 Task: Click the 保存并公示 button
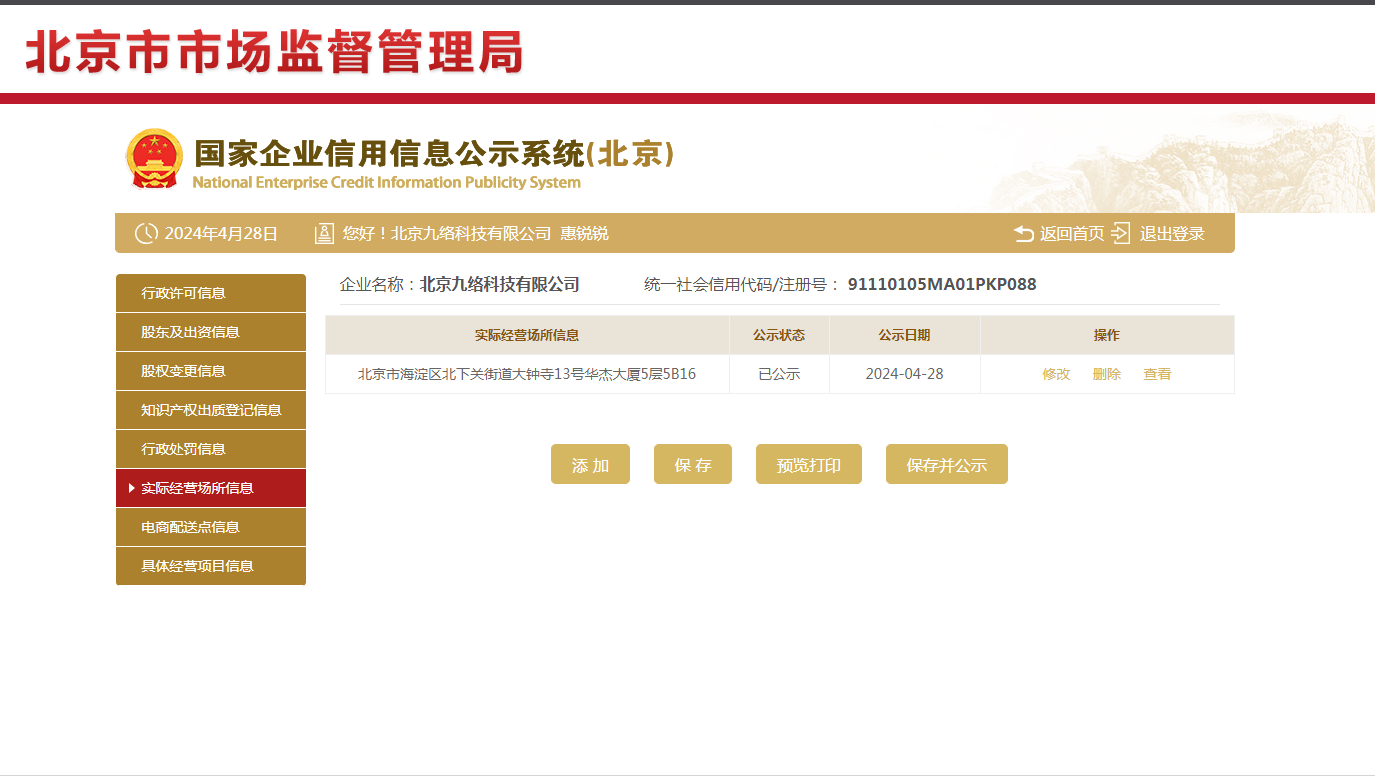[x=947, y=464]
